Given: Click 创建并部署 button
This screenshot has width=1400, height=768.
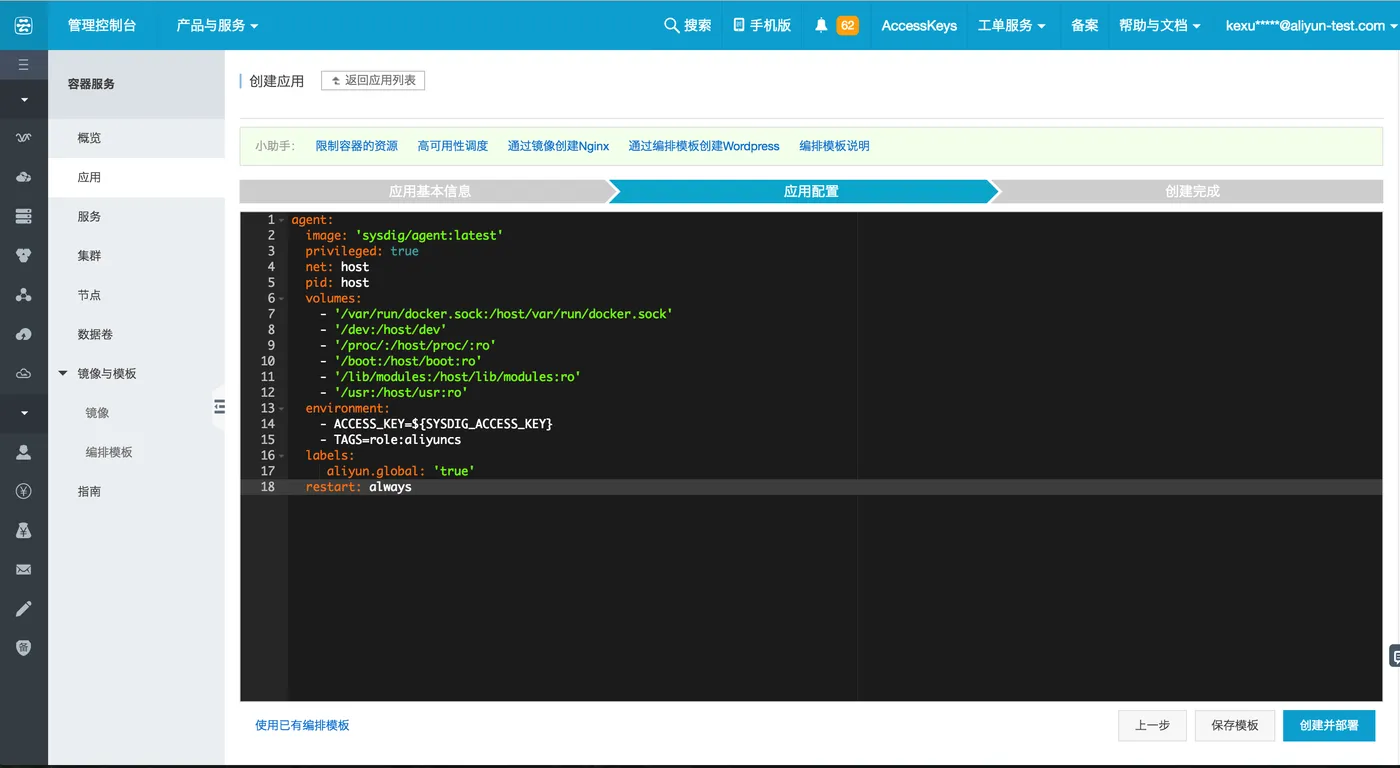Looking at the screenshot, I should (x=1329, y=725).
